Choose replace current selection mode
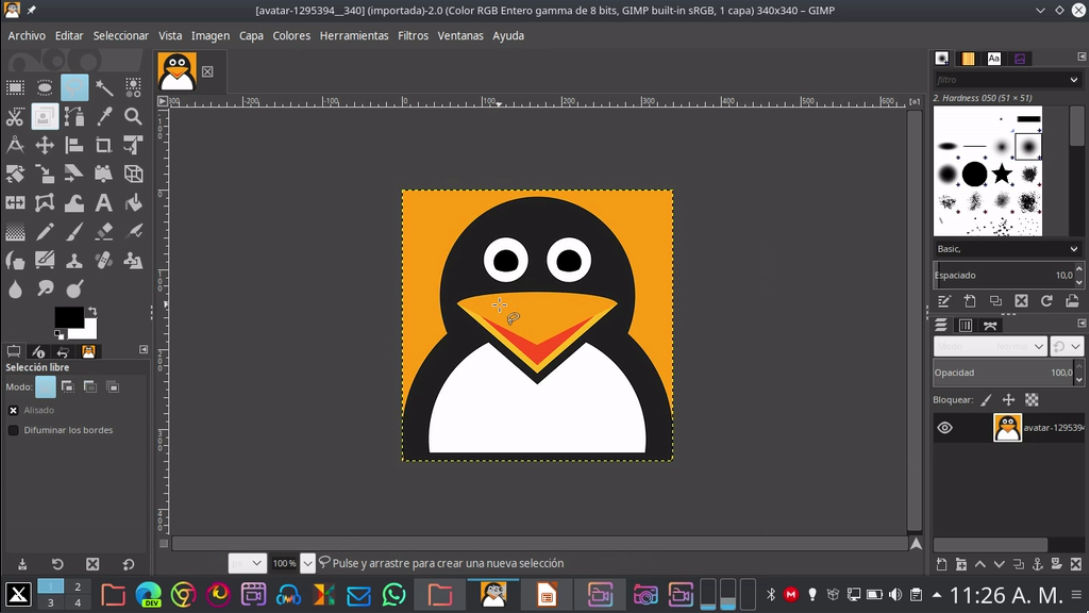 (45, 387)
